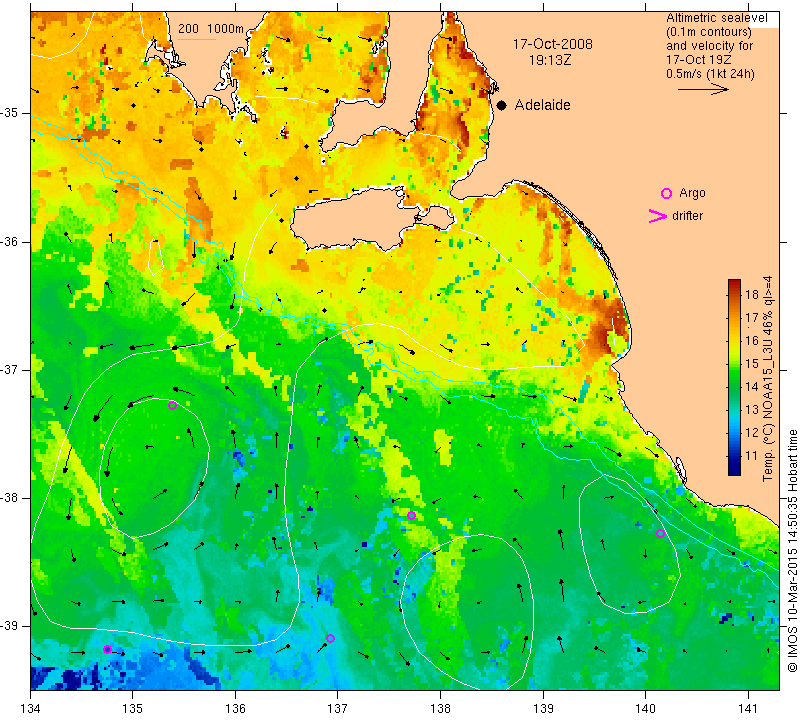Click the Adelaide city label
800x720 pixels.
pyautogui.click(x=542, y=105)
